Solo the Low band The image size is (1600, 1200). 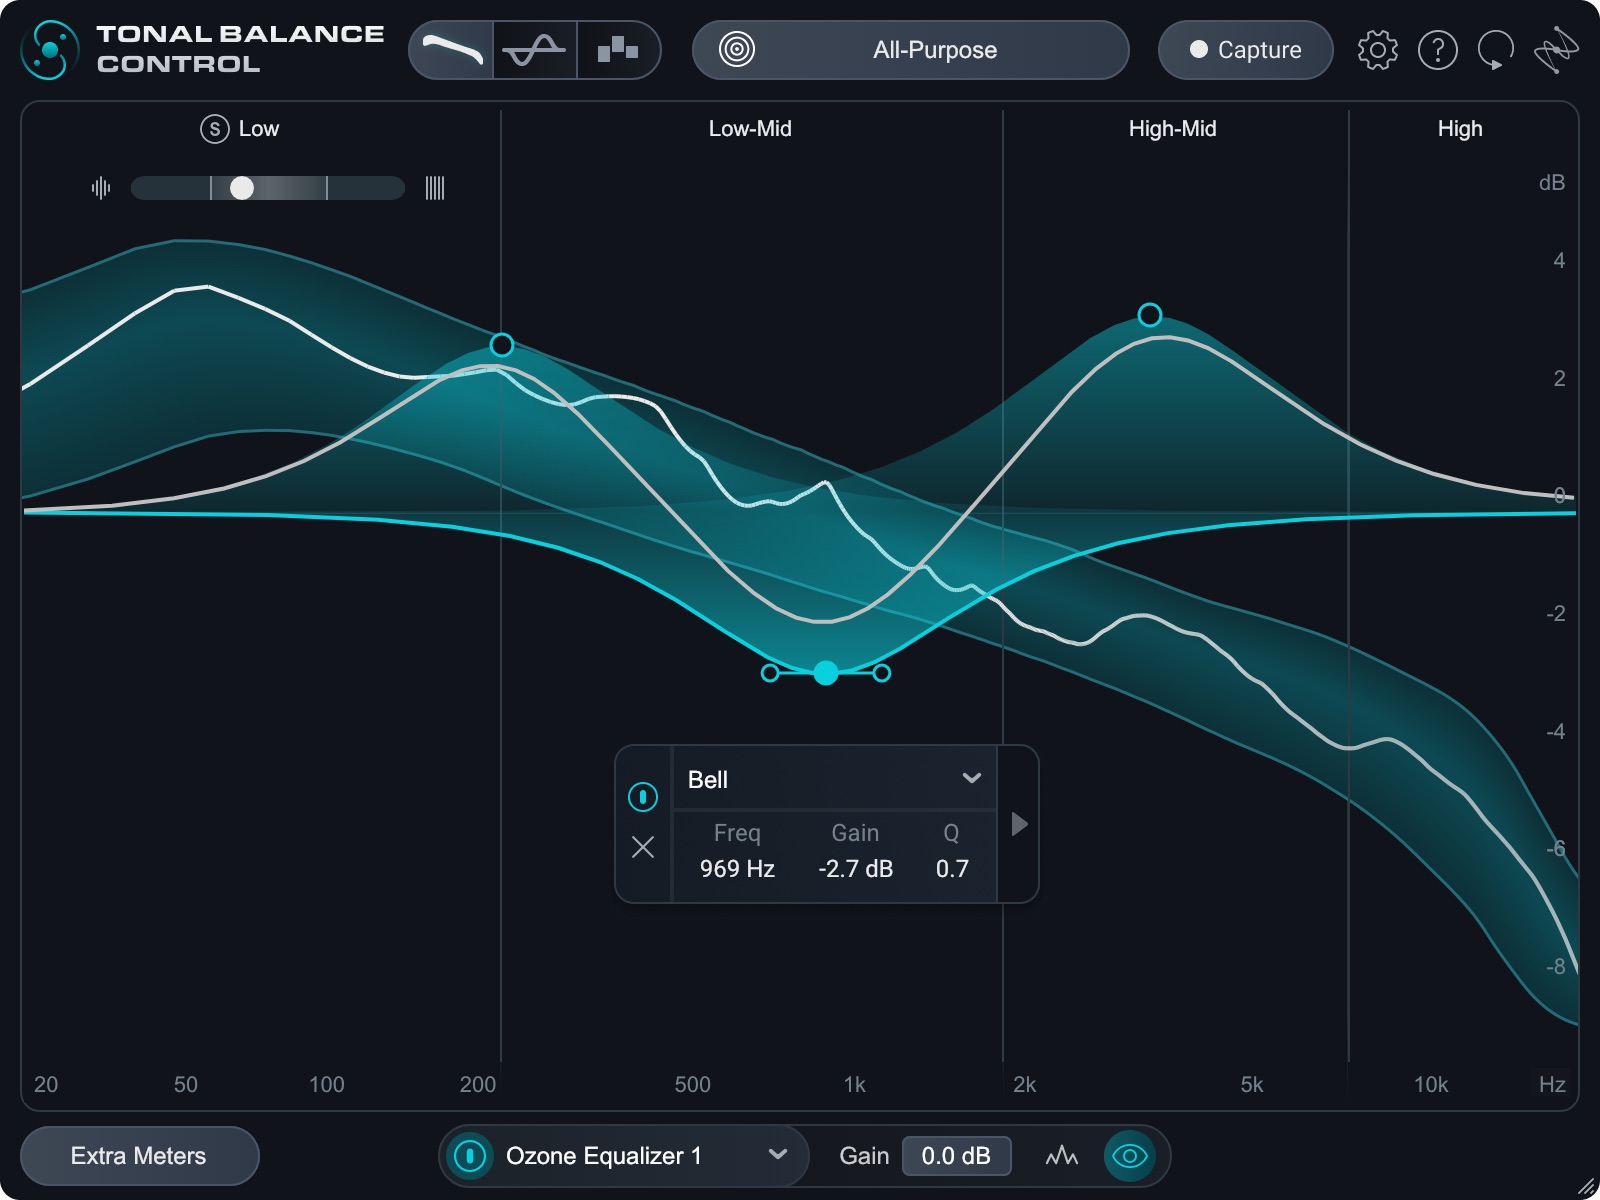point(215,129)
